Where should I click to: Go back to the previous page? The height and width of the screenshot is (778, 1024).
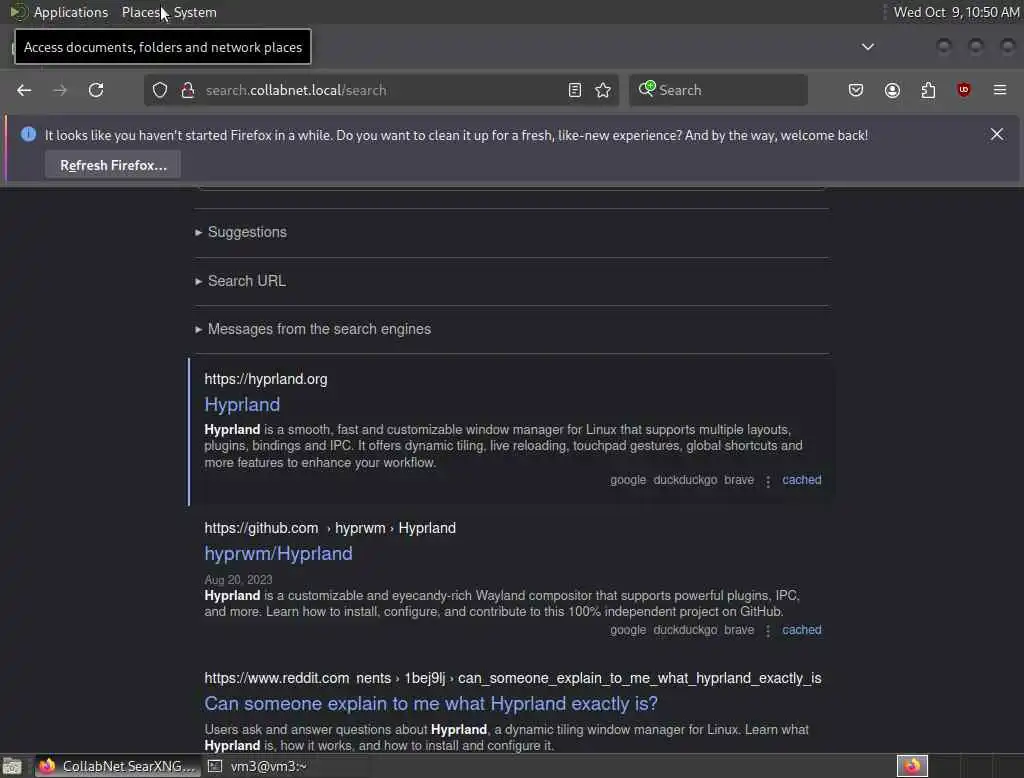pyautogui.click(x=24, y=90)
